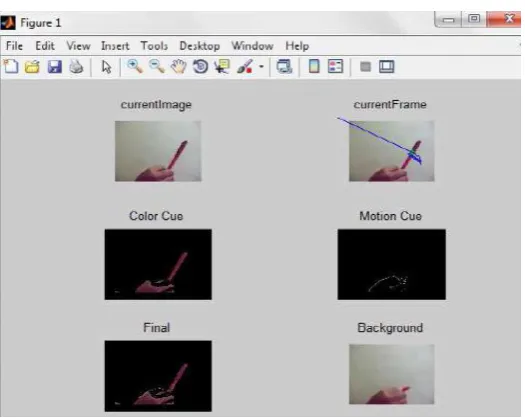Select the Pan hand tool

pos(178,66)
